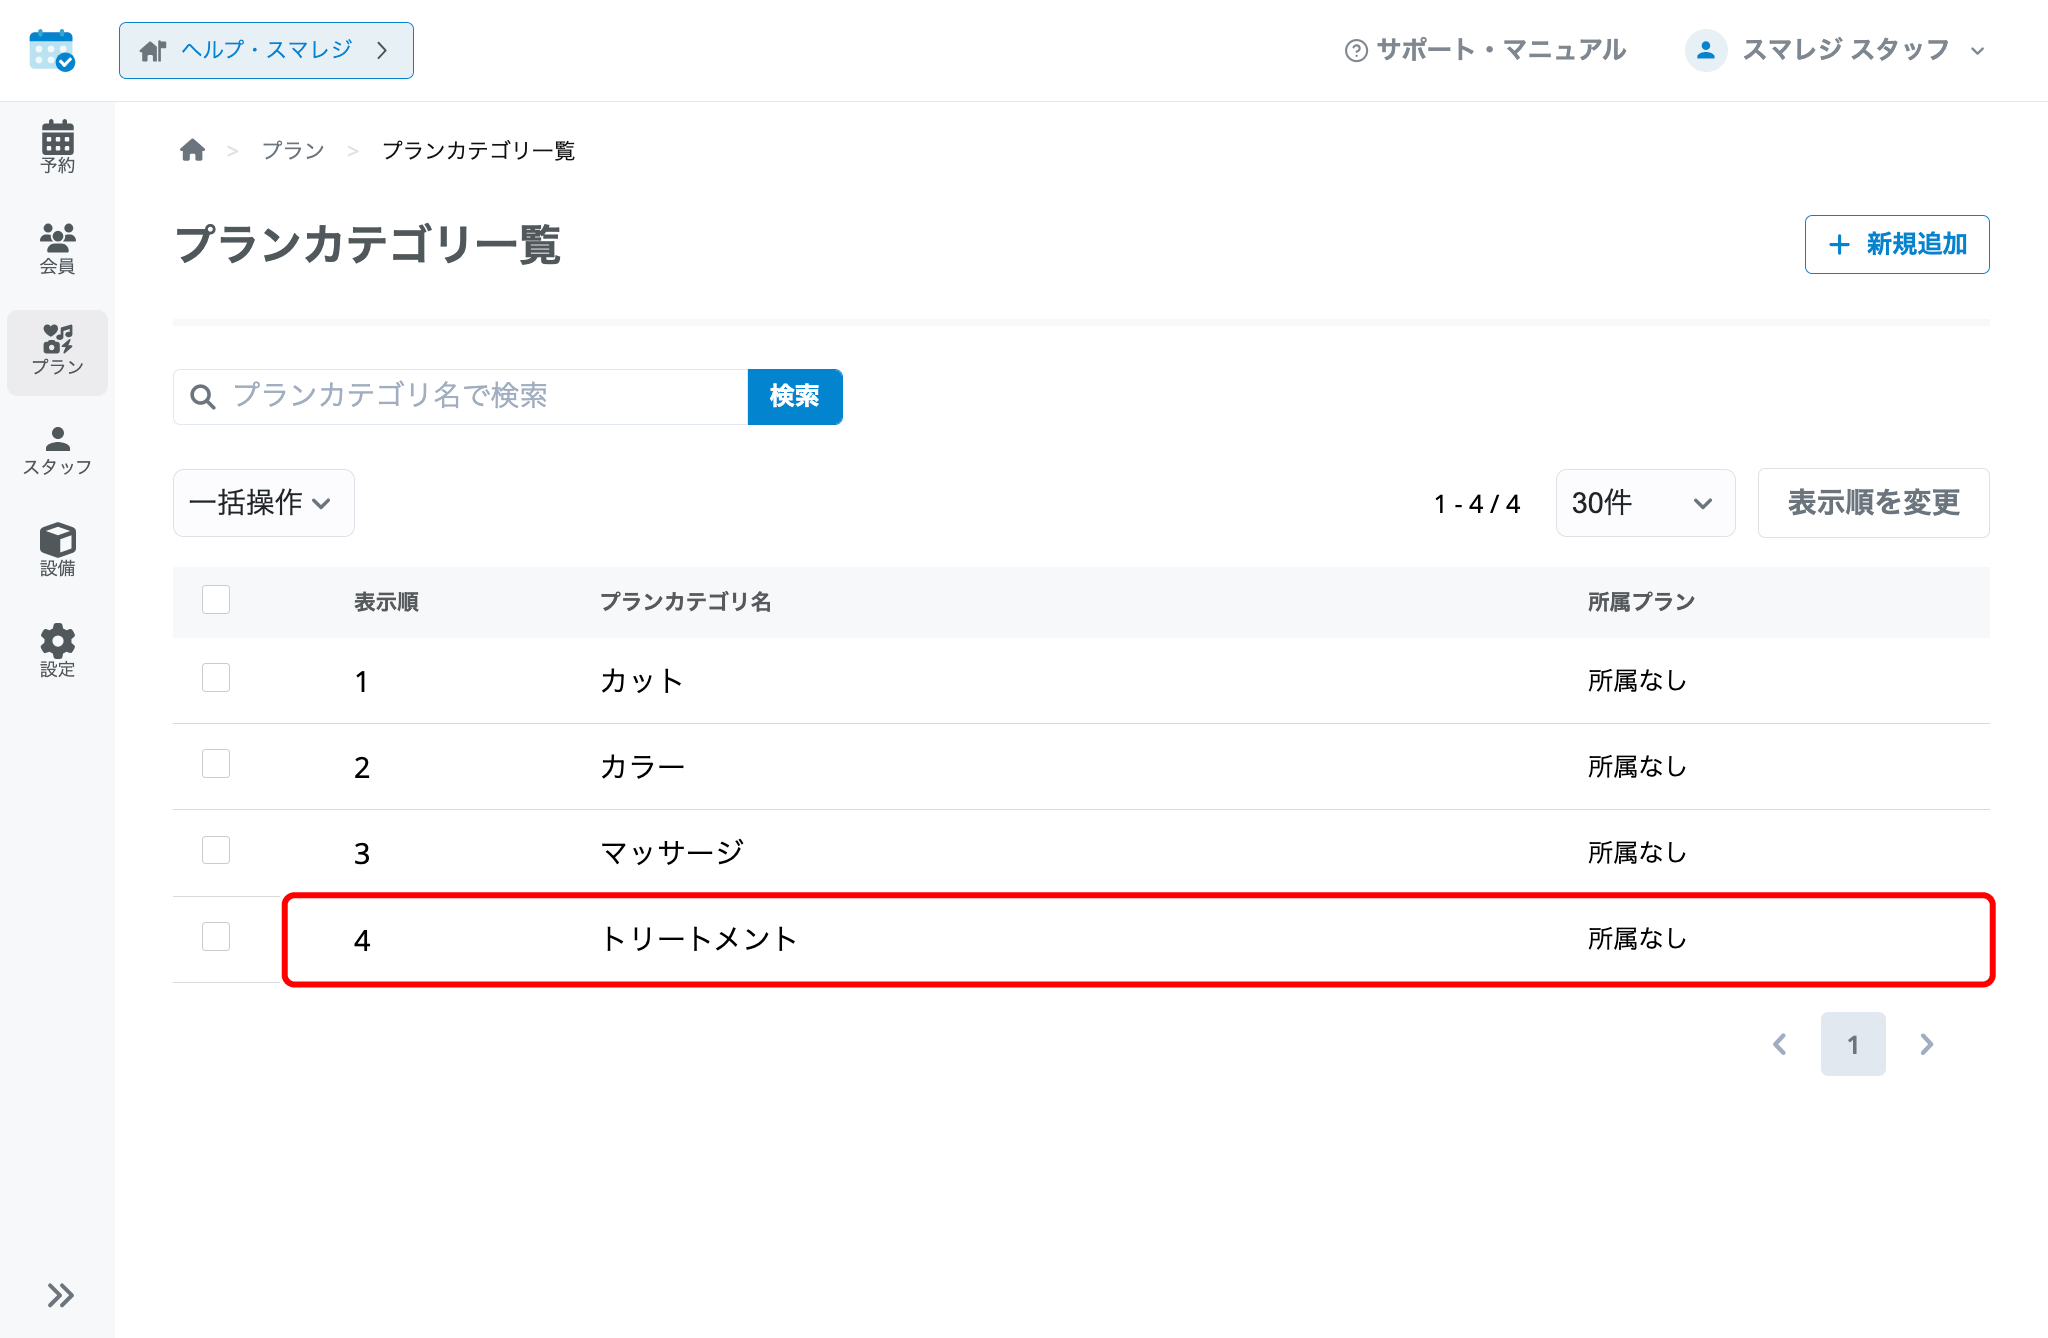Check the box for マッサージ row
This screenshot has height=1338, width=2048.
click(216, 850)
